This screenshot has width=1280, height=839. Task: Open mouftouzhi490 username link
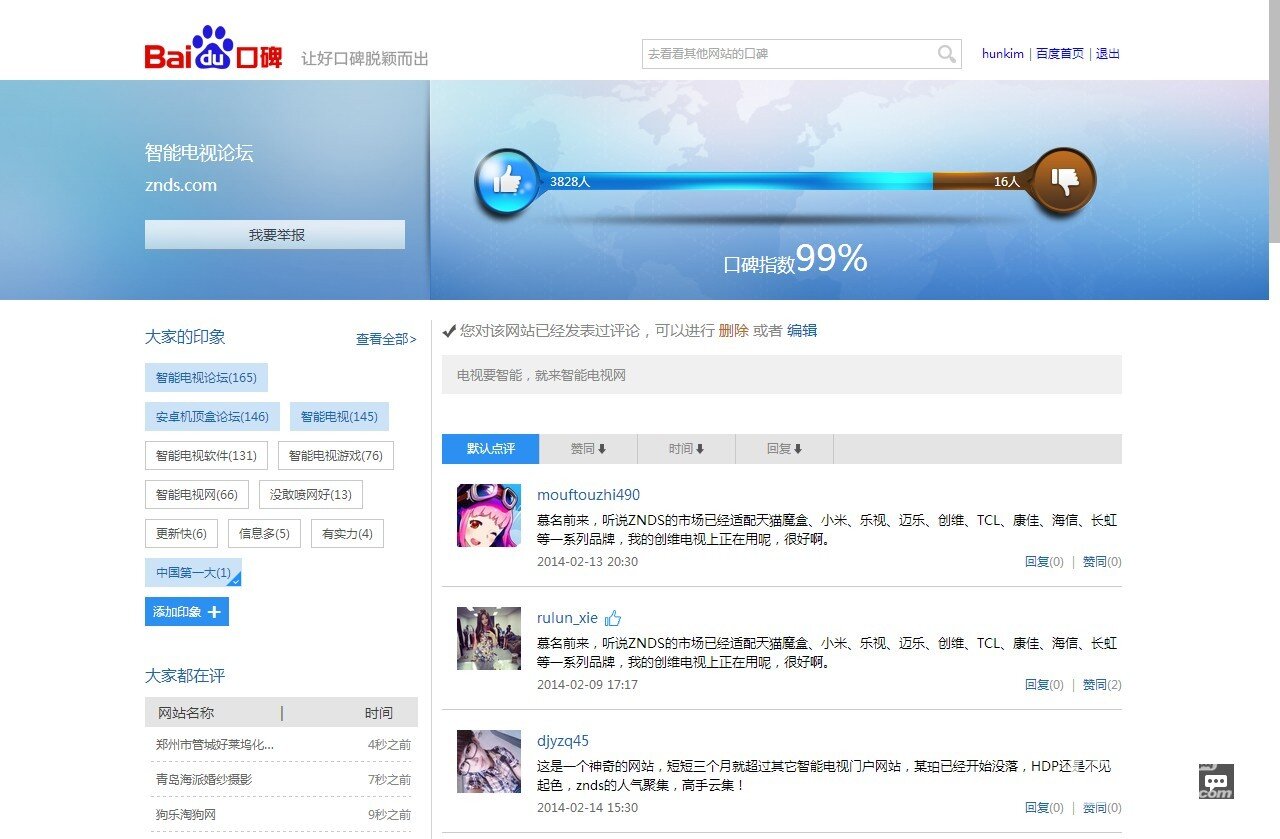[588, 495]
